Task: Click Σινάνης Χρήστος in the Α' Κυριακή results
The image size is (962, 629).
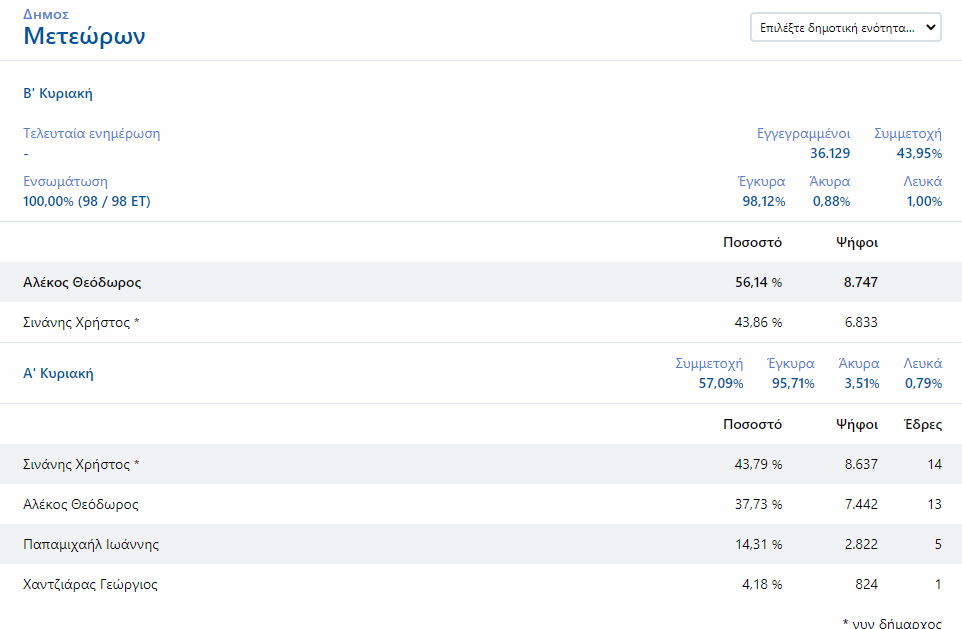Action: 82,464
